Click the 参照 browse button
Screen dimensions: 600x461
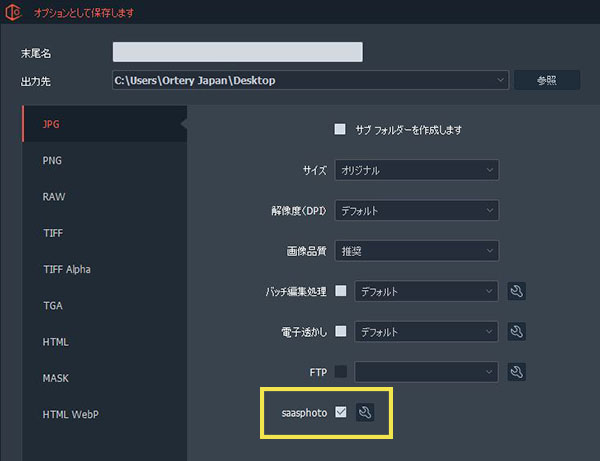pyautogui.click(x=546, y=80)
